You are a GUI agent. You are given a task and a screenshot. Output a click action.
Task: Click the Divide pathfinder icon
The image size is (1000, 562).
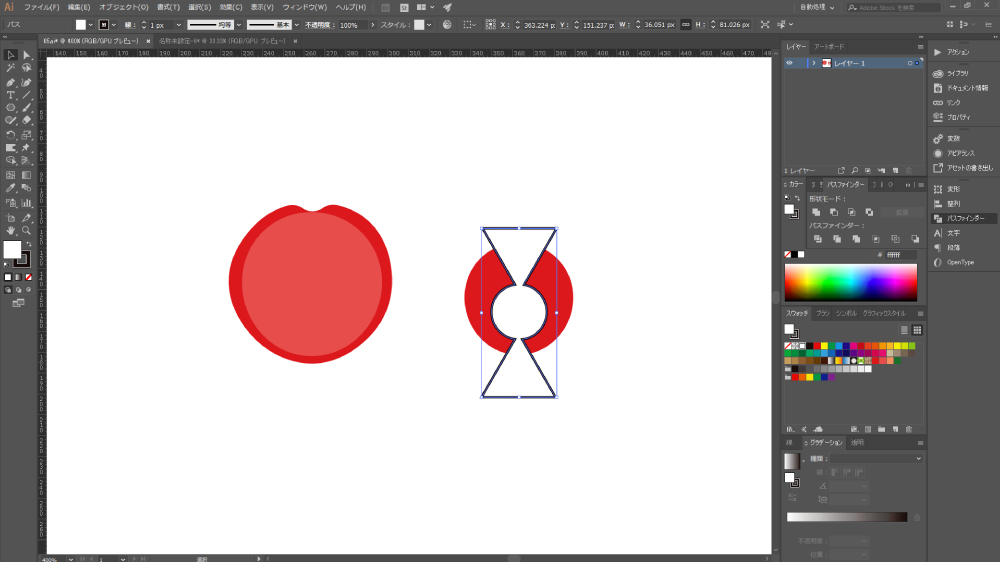click(x=818, y=239)
